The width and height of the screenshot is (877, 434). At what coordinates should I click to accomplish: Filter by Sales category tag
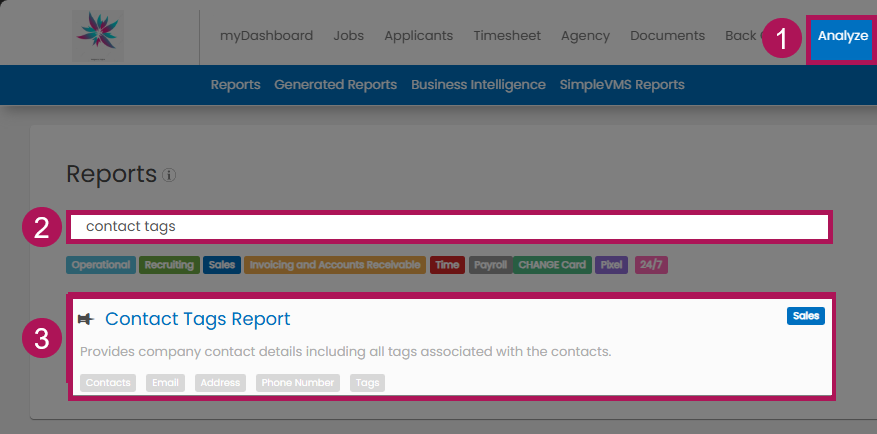tap(222, 265)
